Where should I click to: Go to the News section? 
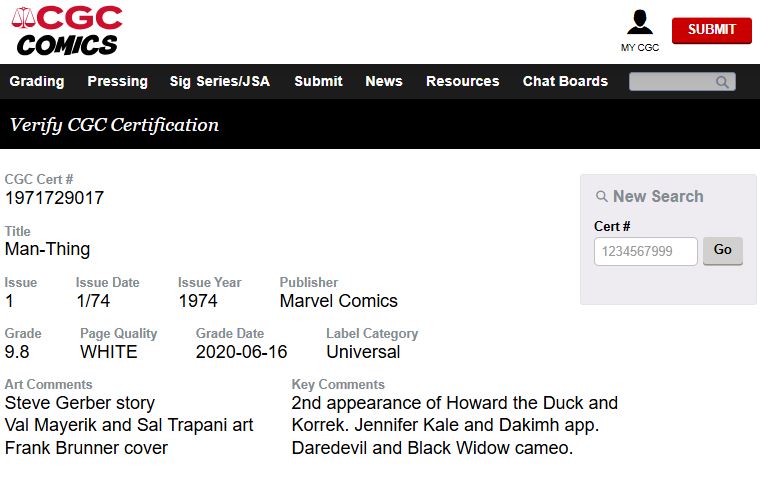coord(384,82)
